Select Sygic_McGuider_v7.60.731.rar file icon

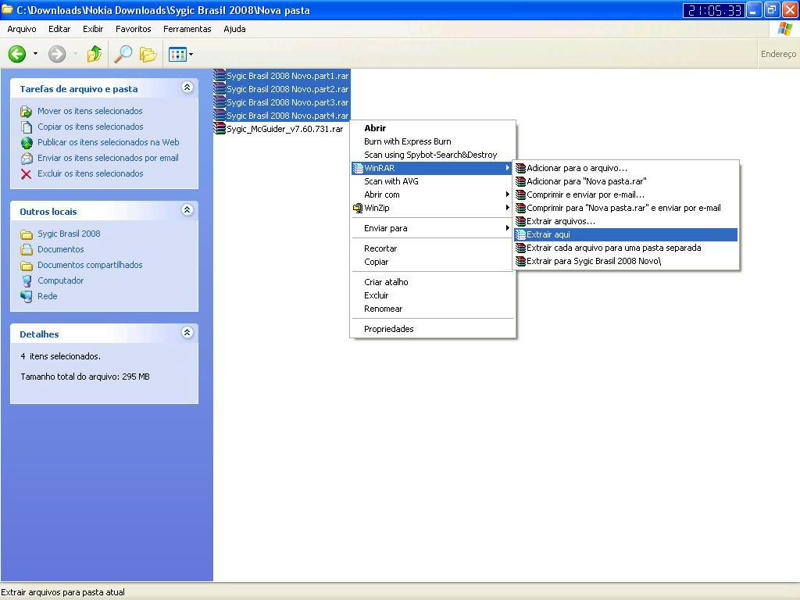[219, 129]
